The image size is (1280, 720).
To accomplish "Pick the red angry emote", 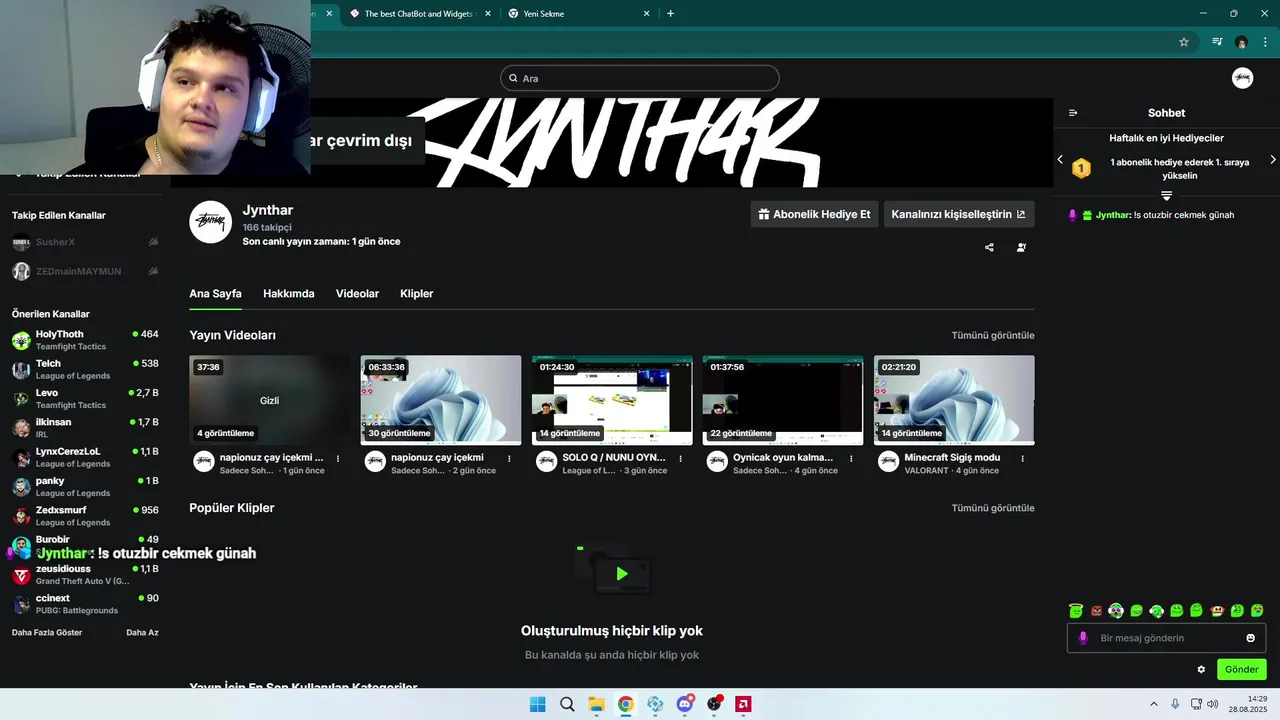I will point(1096,610).
